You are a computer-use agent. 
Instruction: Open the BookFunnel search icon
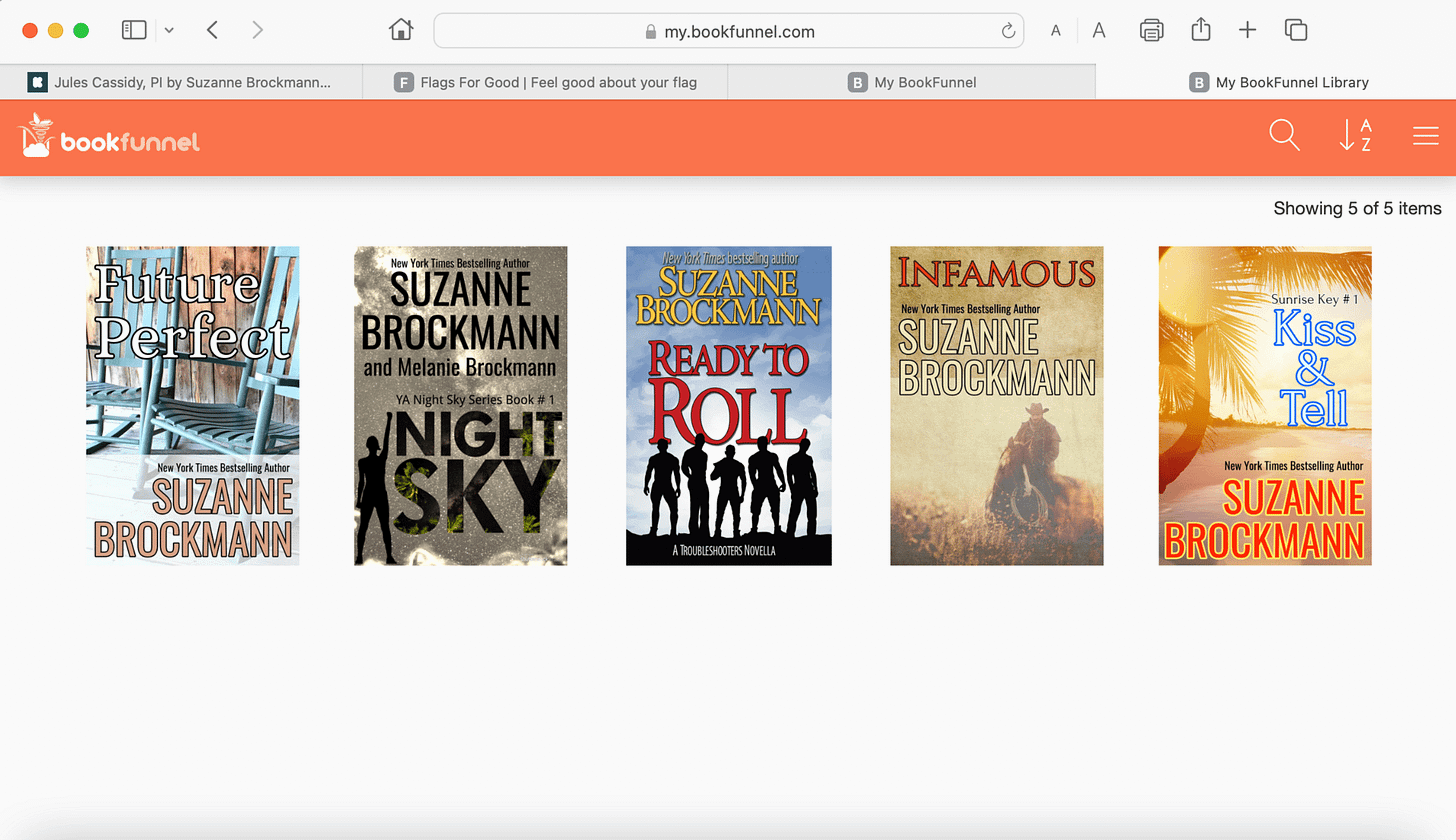[1284, 135]
